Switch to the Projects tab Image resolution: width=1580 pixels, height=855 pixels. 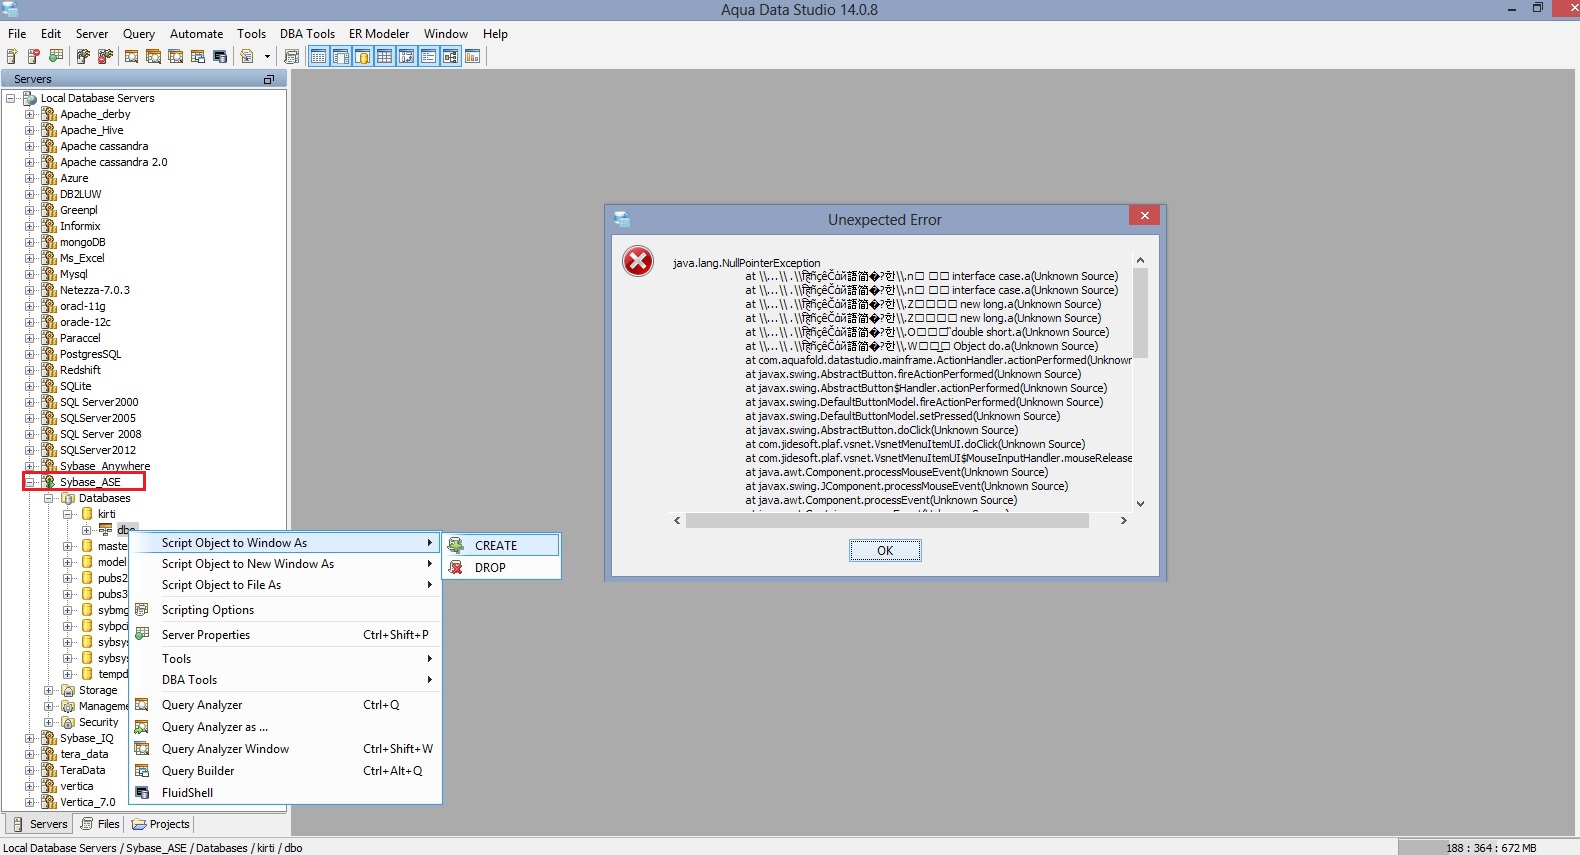tap(161, 824)
